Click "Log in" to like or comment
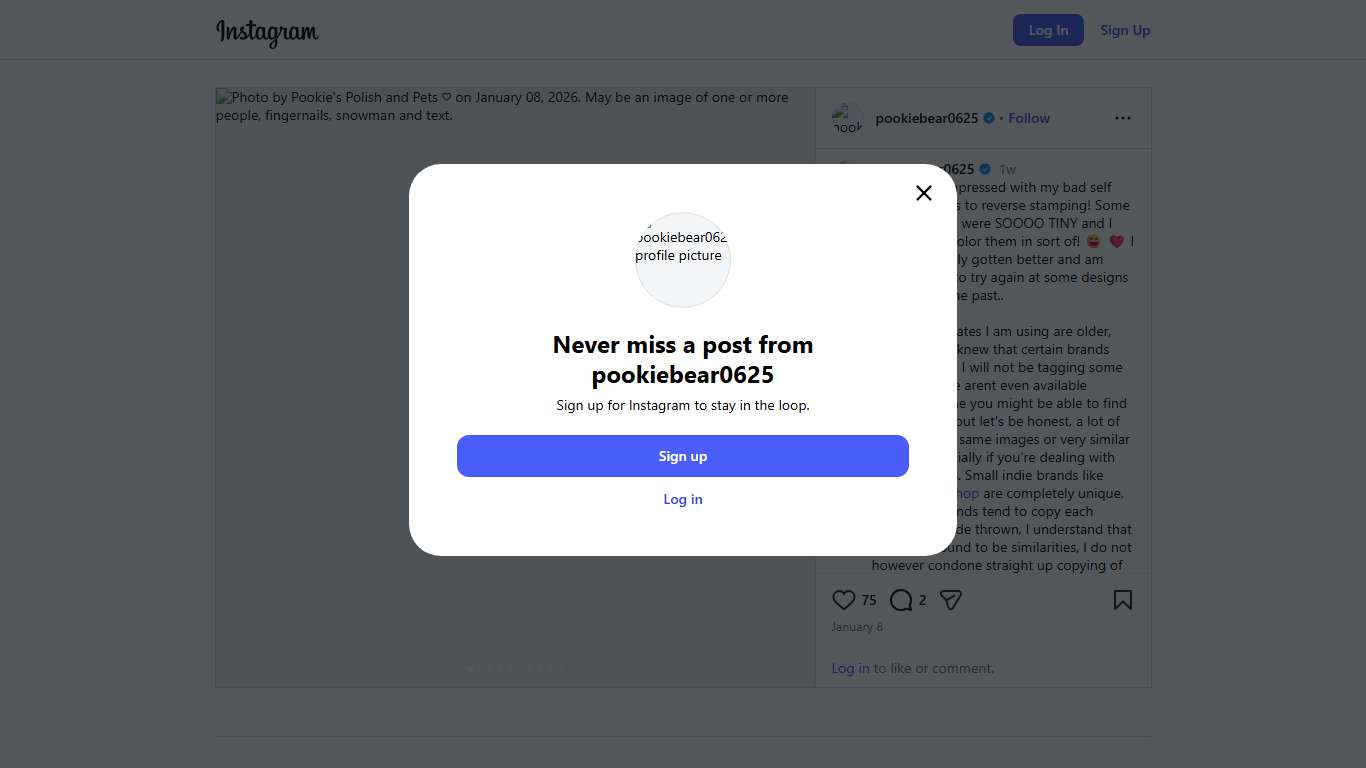 [x=850, y=668]
